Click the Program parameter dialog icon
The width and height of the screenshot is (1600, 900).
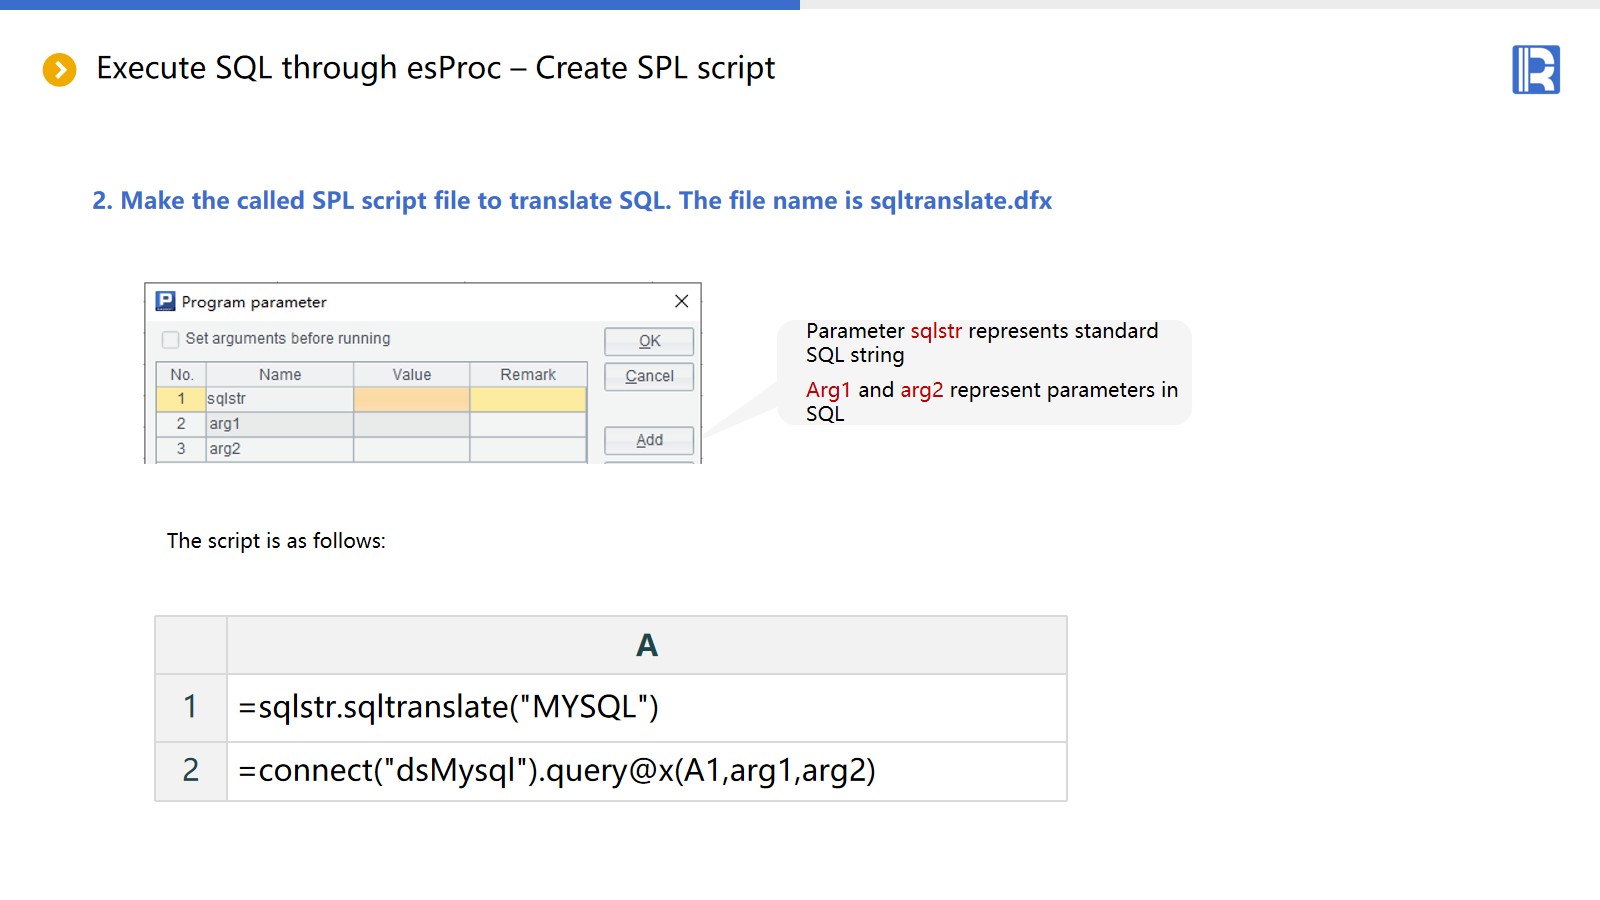click(x=165, y=301)
